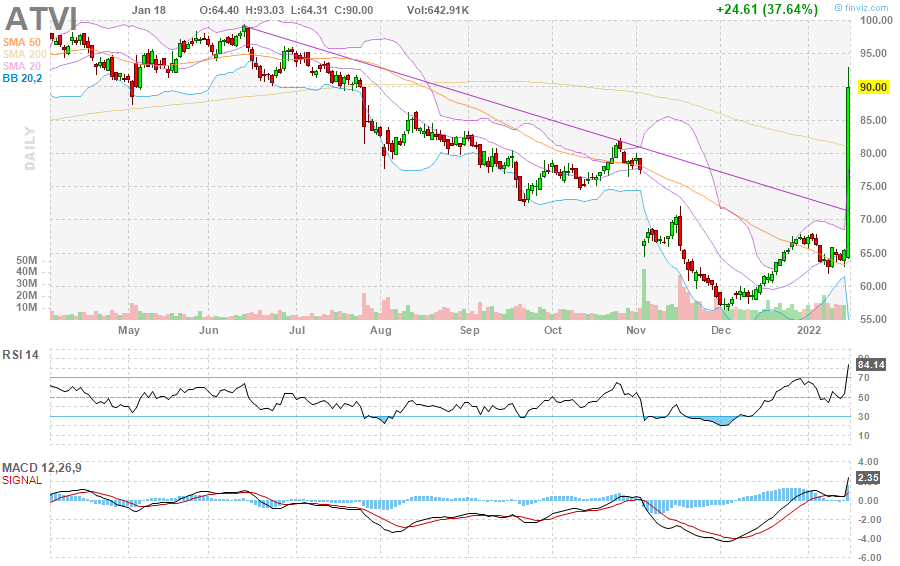Click the 65.00 price axis label
This screenshot has width=900, height=566.
873,253
